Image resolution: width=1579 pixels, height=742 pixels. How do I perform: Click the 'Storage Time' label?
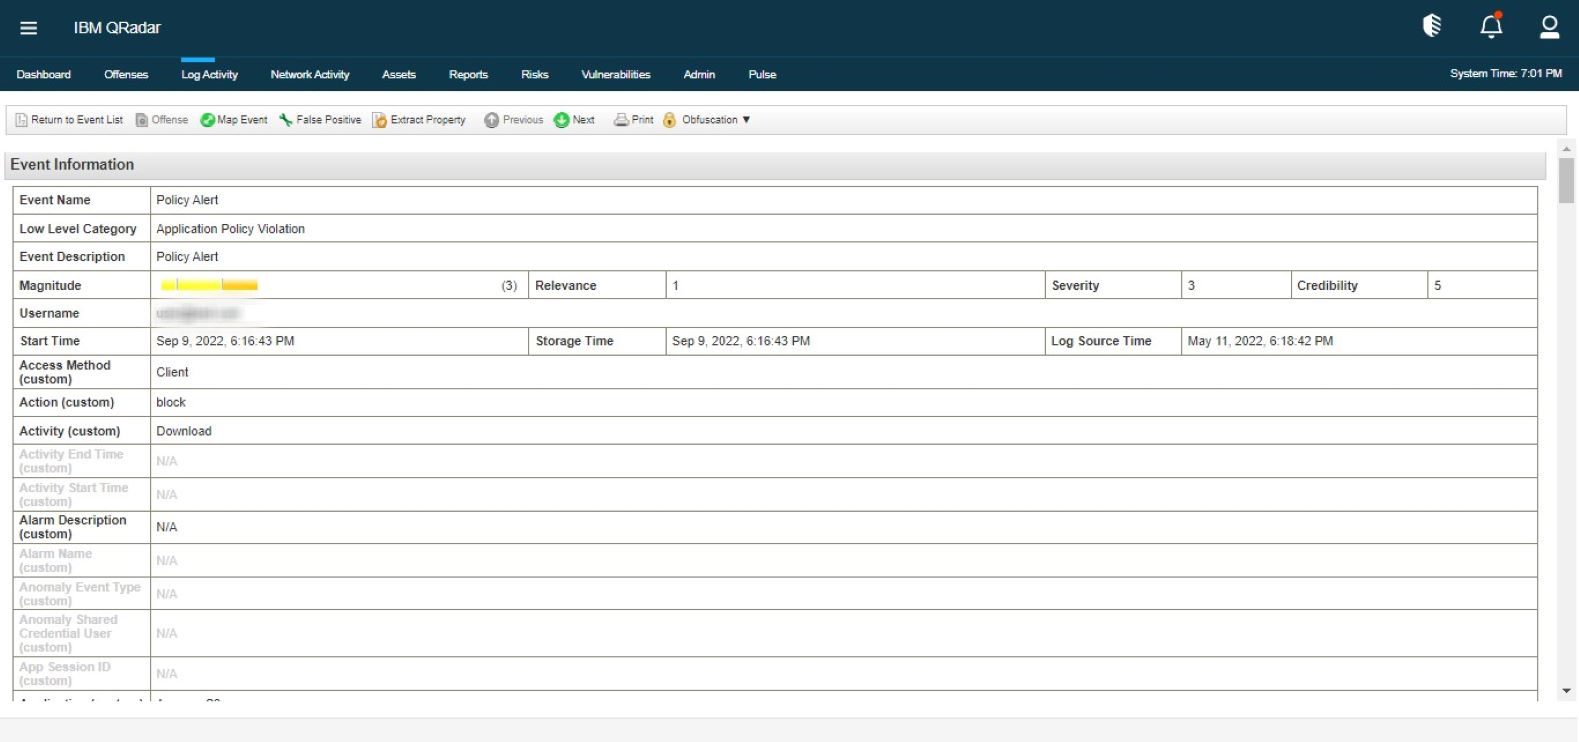coord(574,341)
